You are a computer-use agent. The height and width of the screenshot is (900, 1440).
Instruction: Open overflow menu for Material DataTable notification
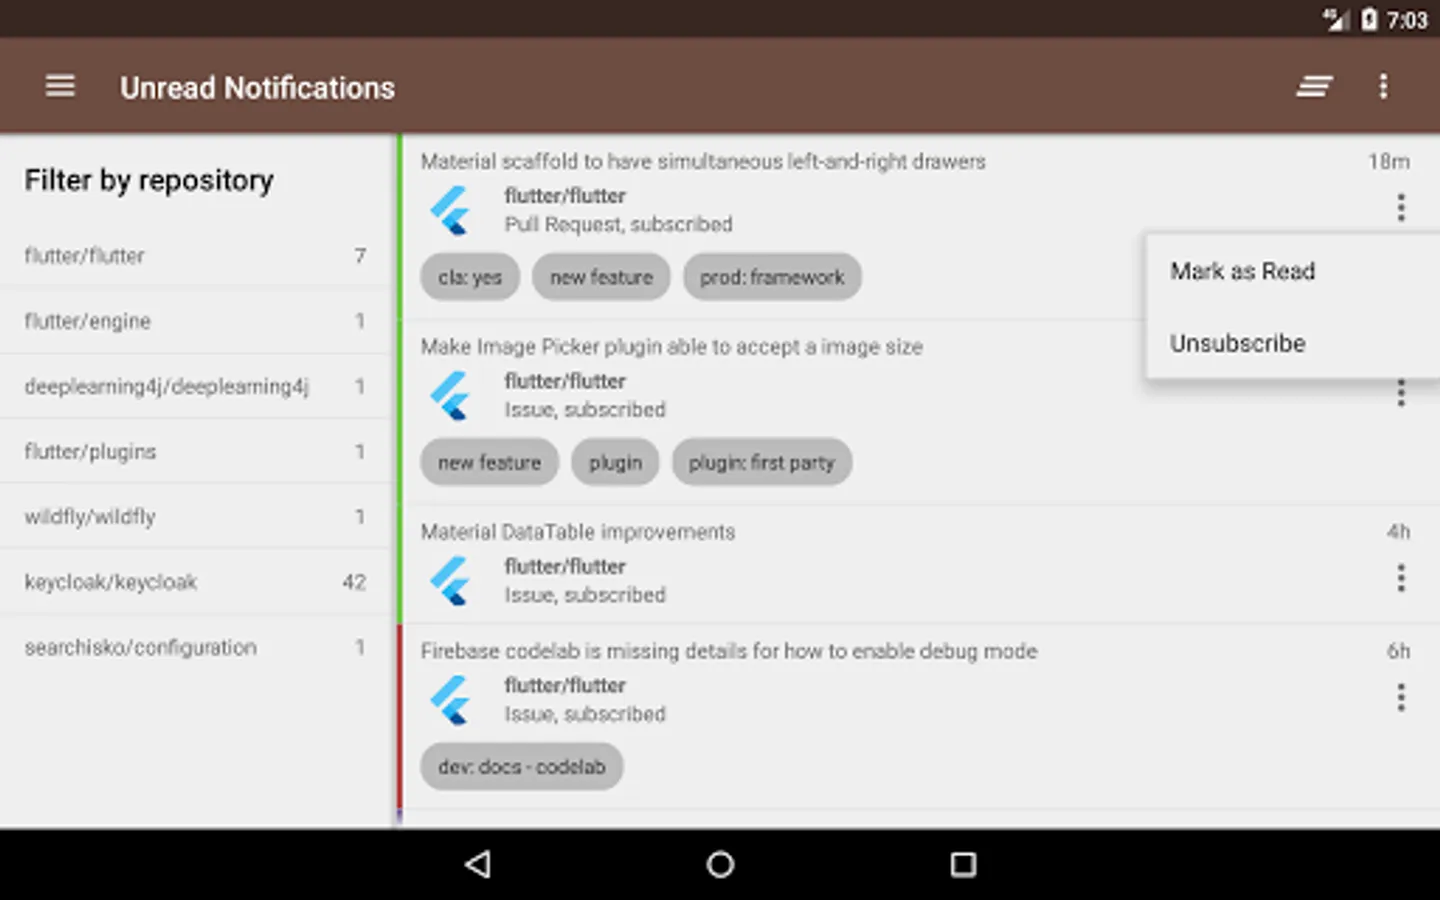[x=1401, y=578]
